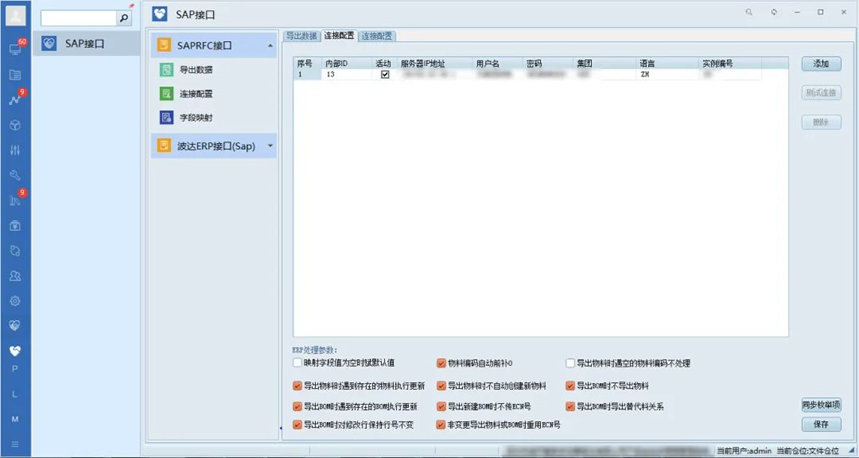Click the search magnifier icon
This screenshot has height=458, width=859.
[124, 18]
